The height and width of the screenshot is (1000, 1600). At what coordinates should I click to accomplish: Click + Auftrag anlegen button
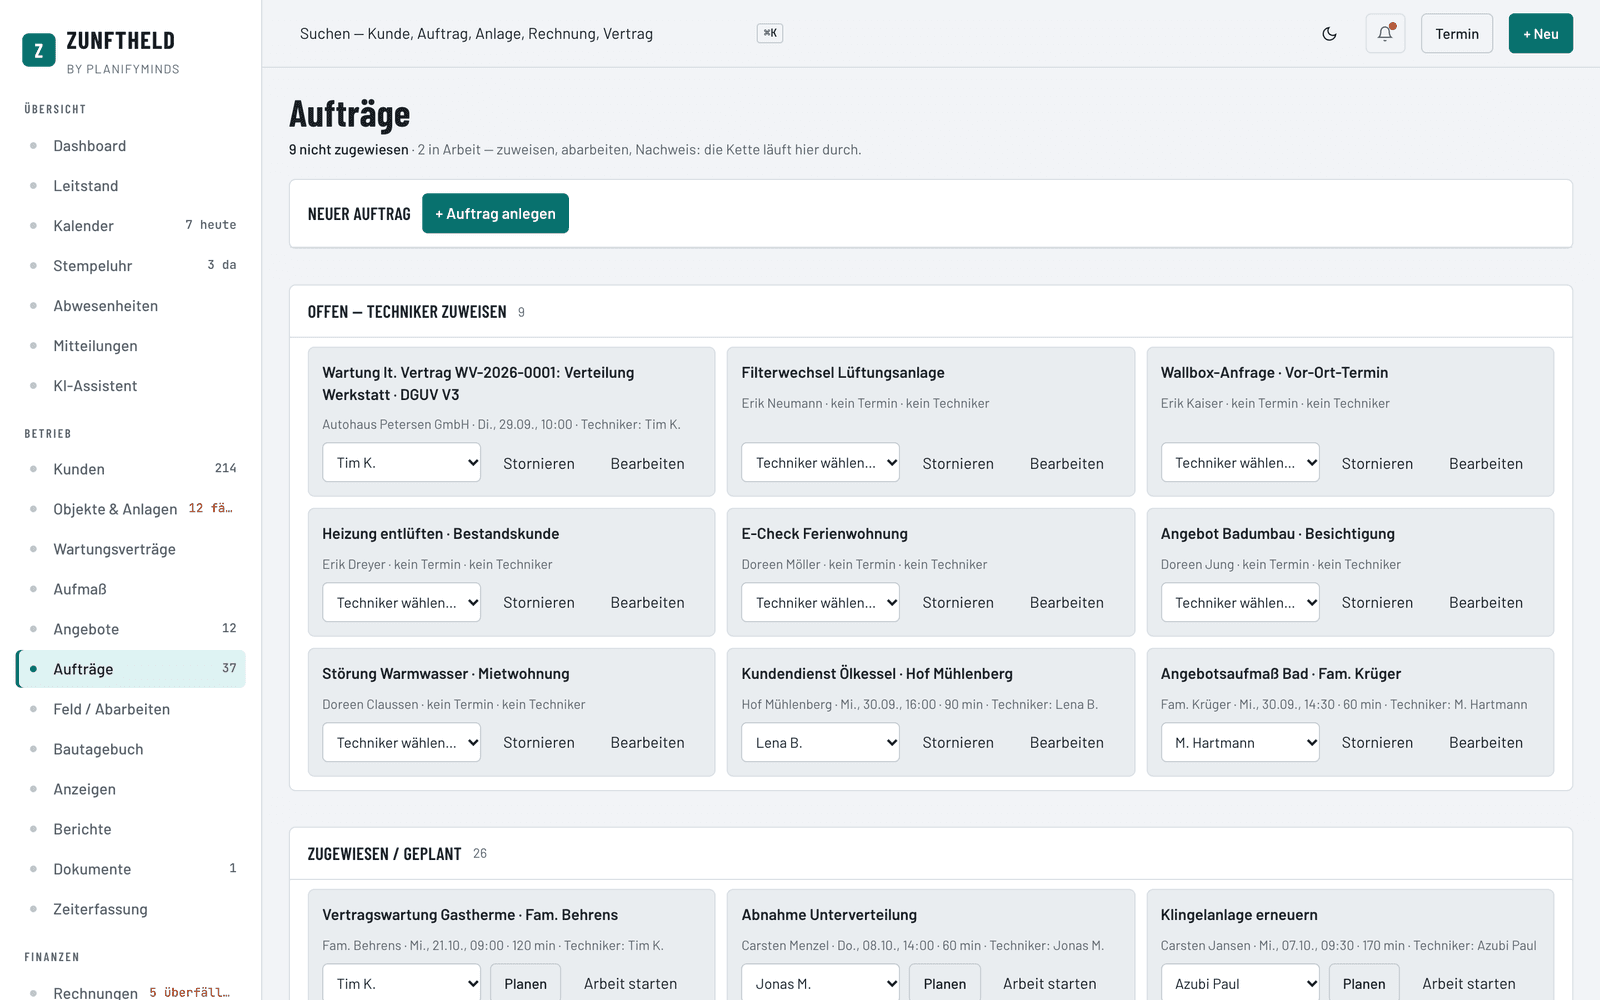coord(495,214)
